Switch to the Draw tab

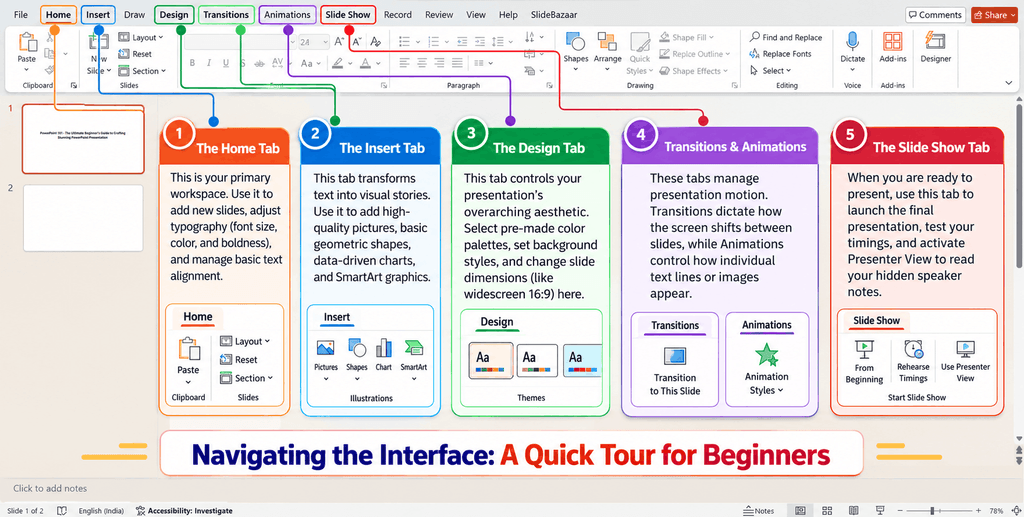pos(135,14)
